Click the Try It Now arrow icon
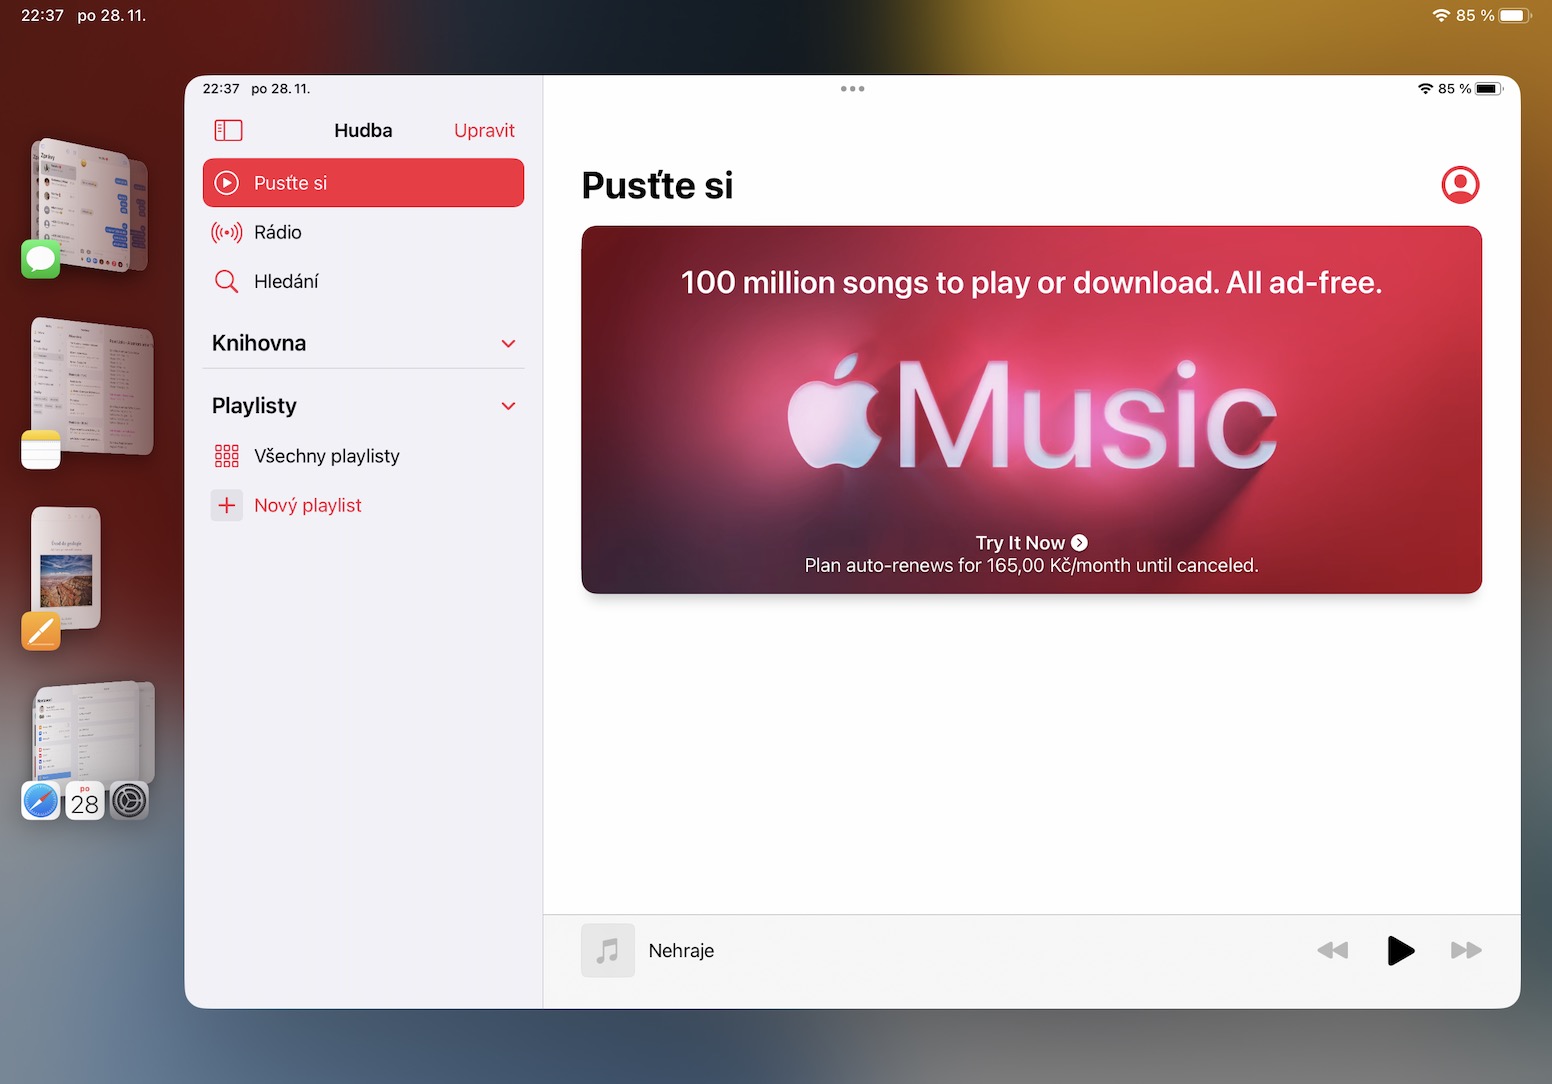Image resolution: width=1552 pixels, height=1084 pixels. point(1079,543)
